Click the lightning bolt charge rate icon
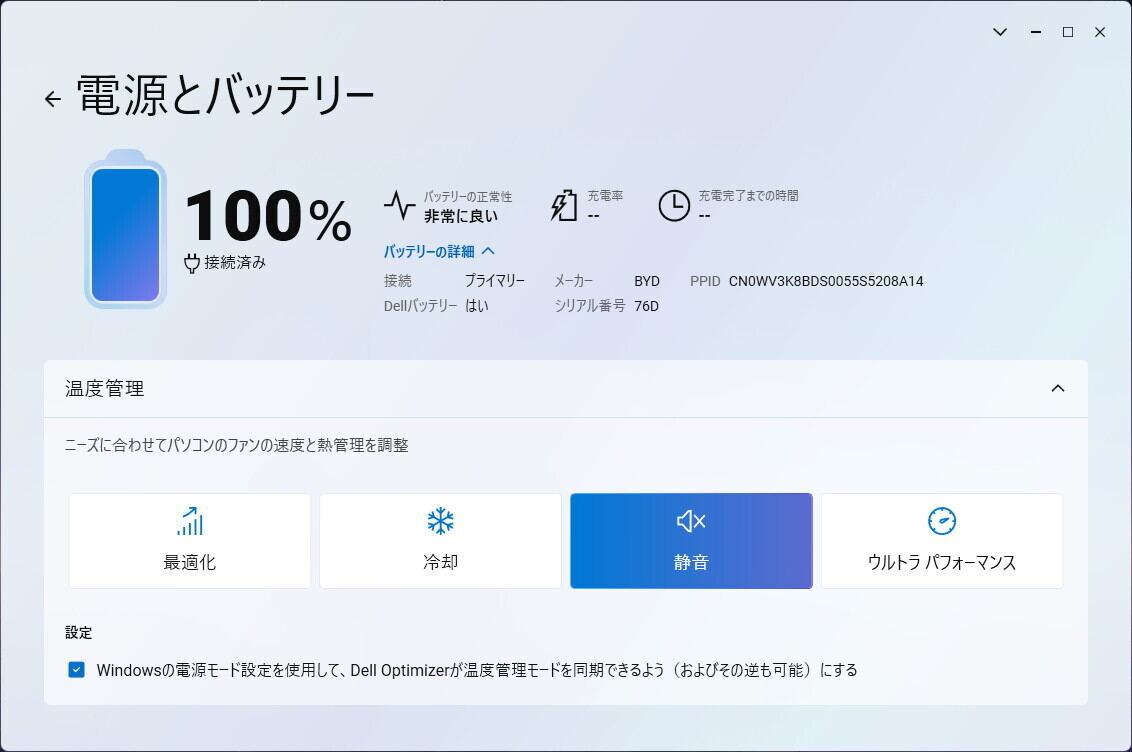 point(564,204)
